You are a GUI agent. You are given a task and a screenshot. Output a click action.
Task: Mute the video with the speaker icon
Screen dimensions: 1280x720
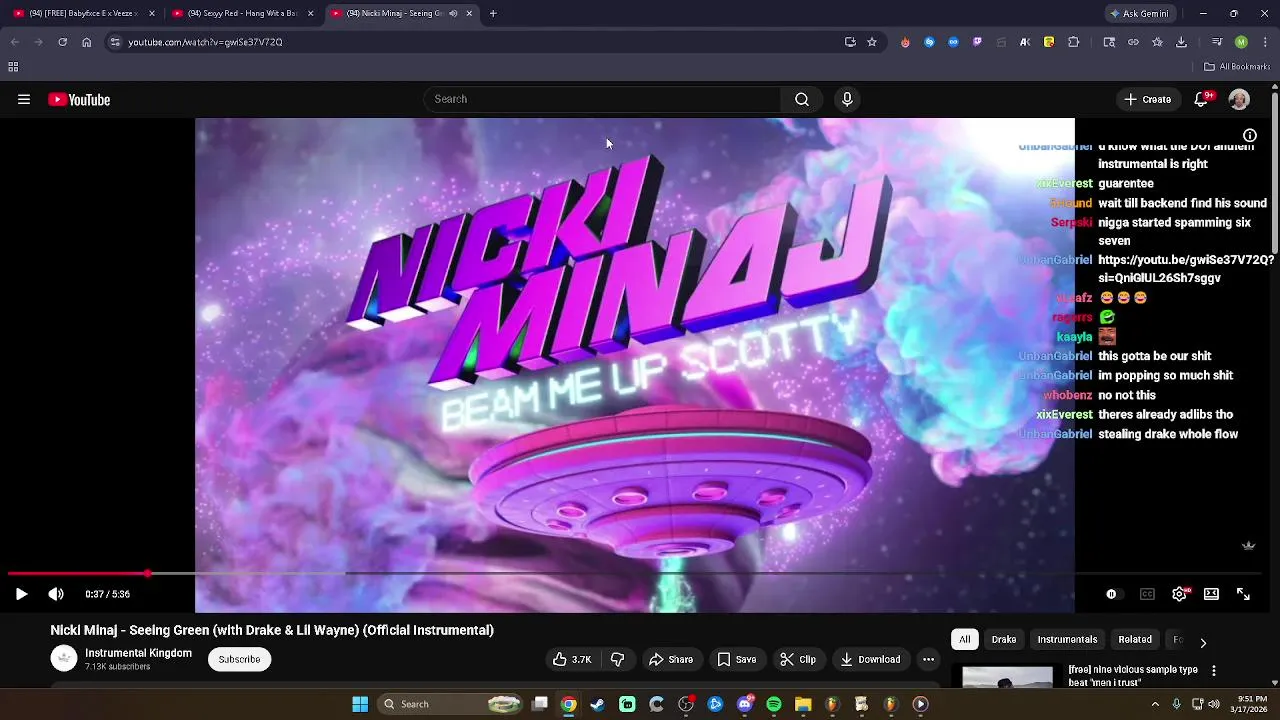click(x=56, y=594)
